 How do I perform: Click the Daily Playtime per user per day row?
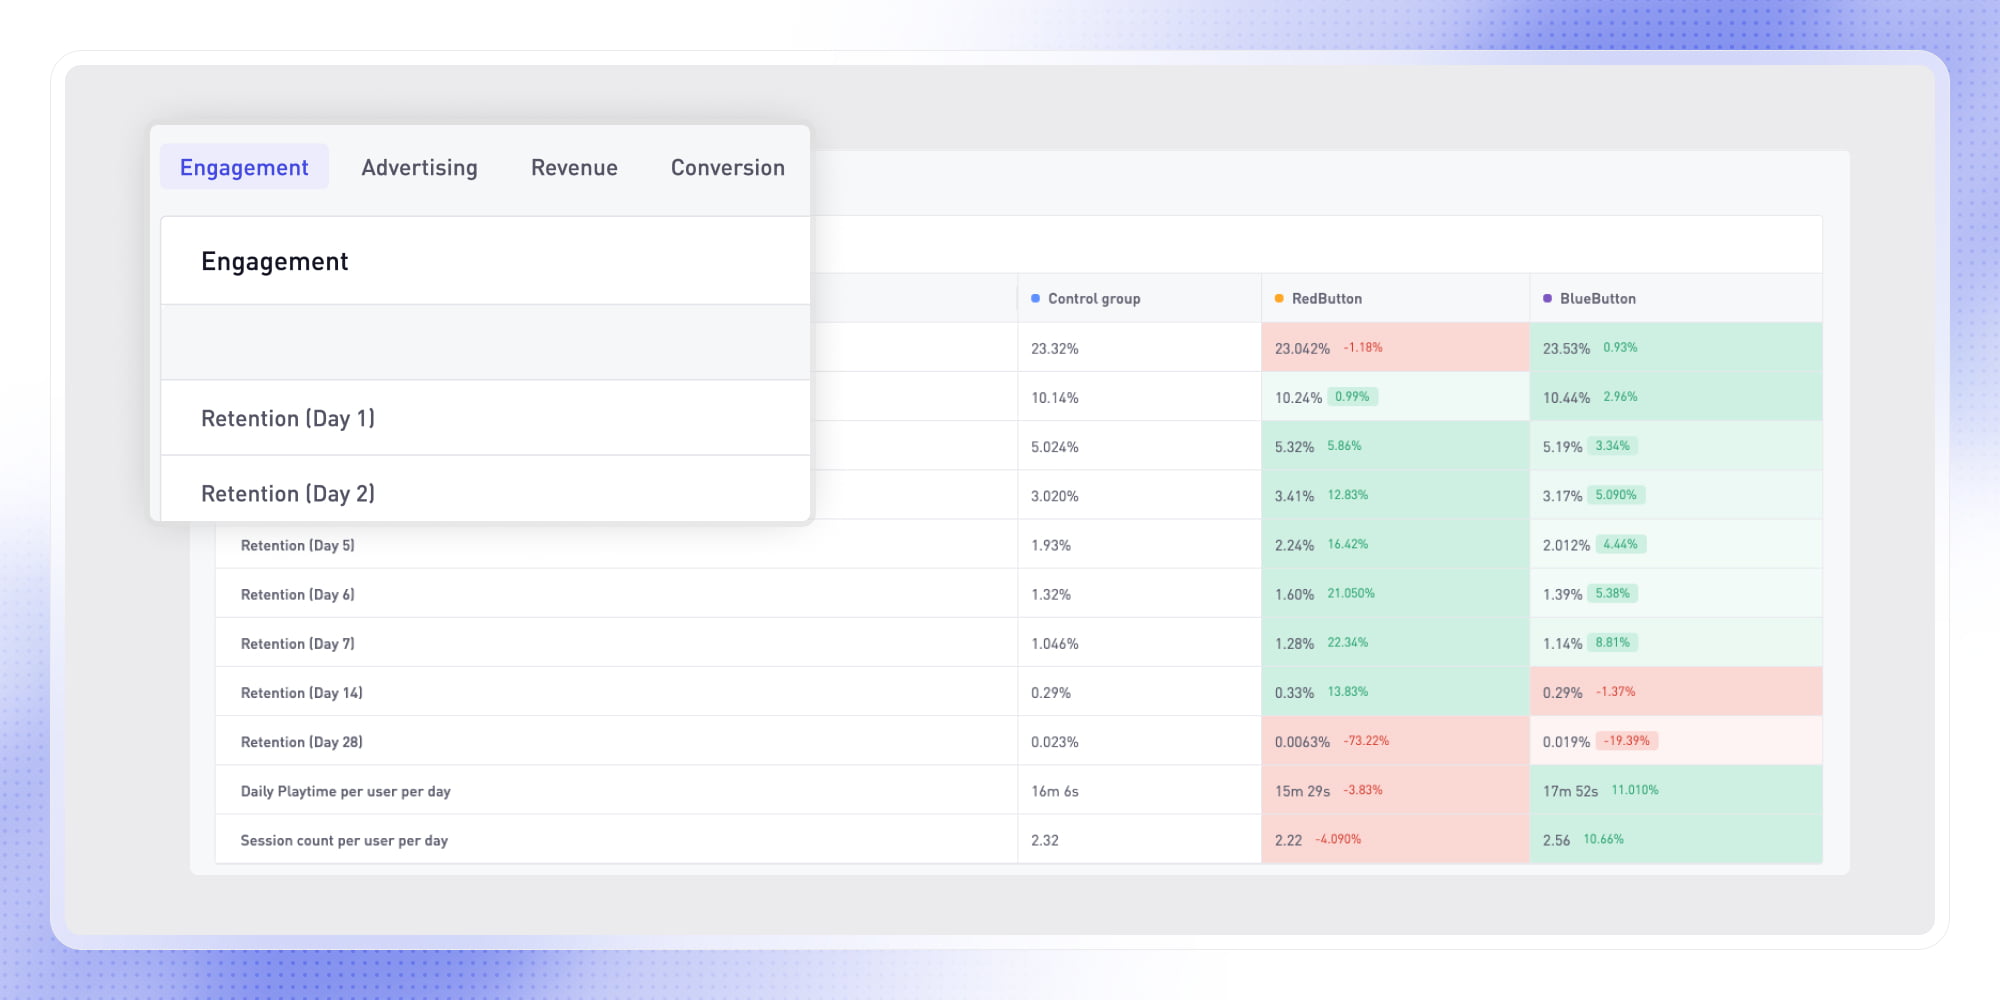pyautogui.click(x=345, y=790)
